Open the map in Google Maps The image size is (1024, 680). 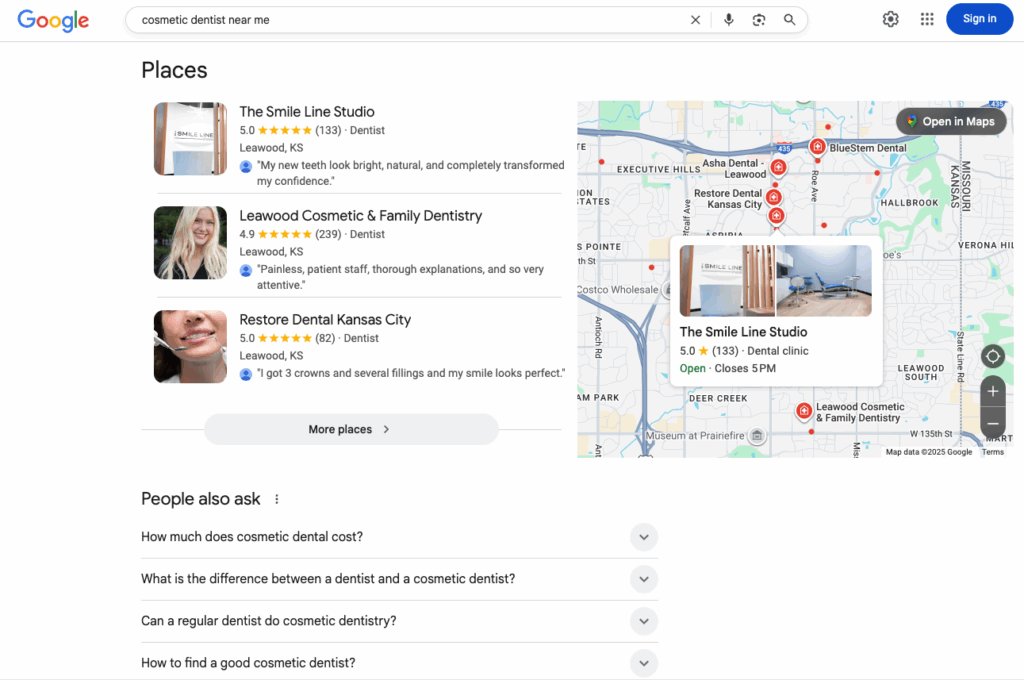(950, 122)
